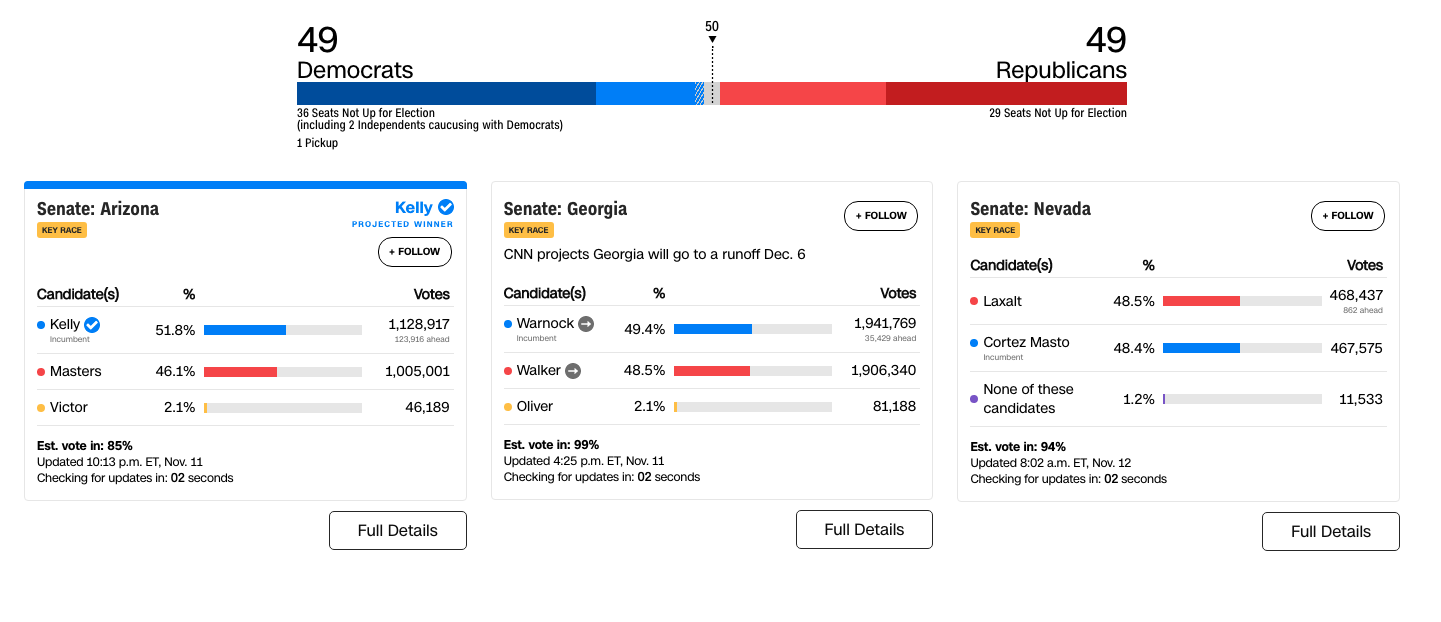The height and width of the screenshot is (622, 1441).
Task: Open Full Details for Nevada Senate
Action: point(1330,531)
